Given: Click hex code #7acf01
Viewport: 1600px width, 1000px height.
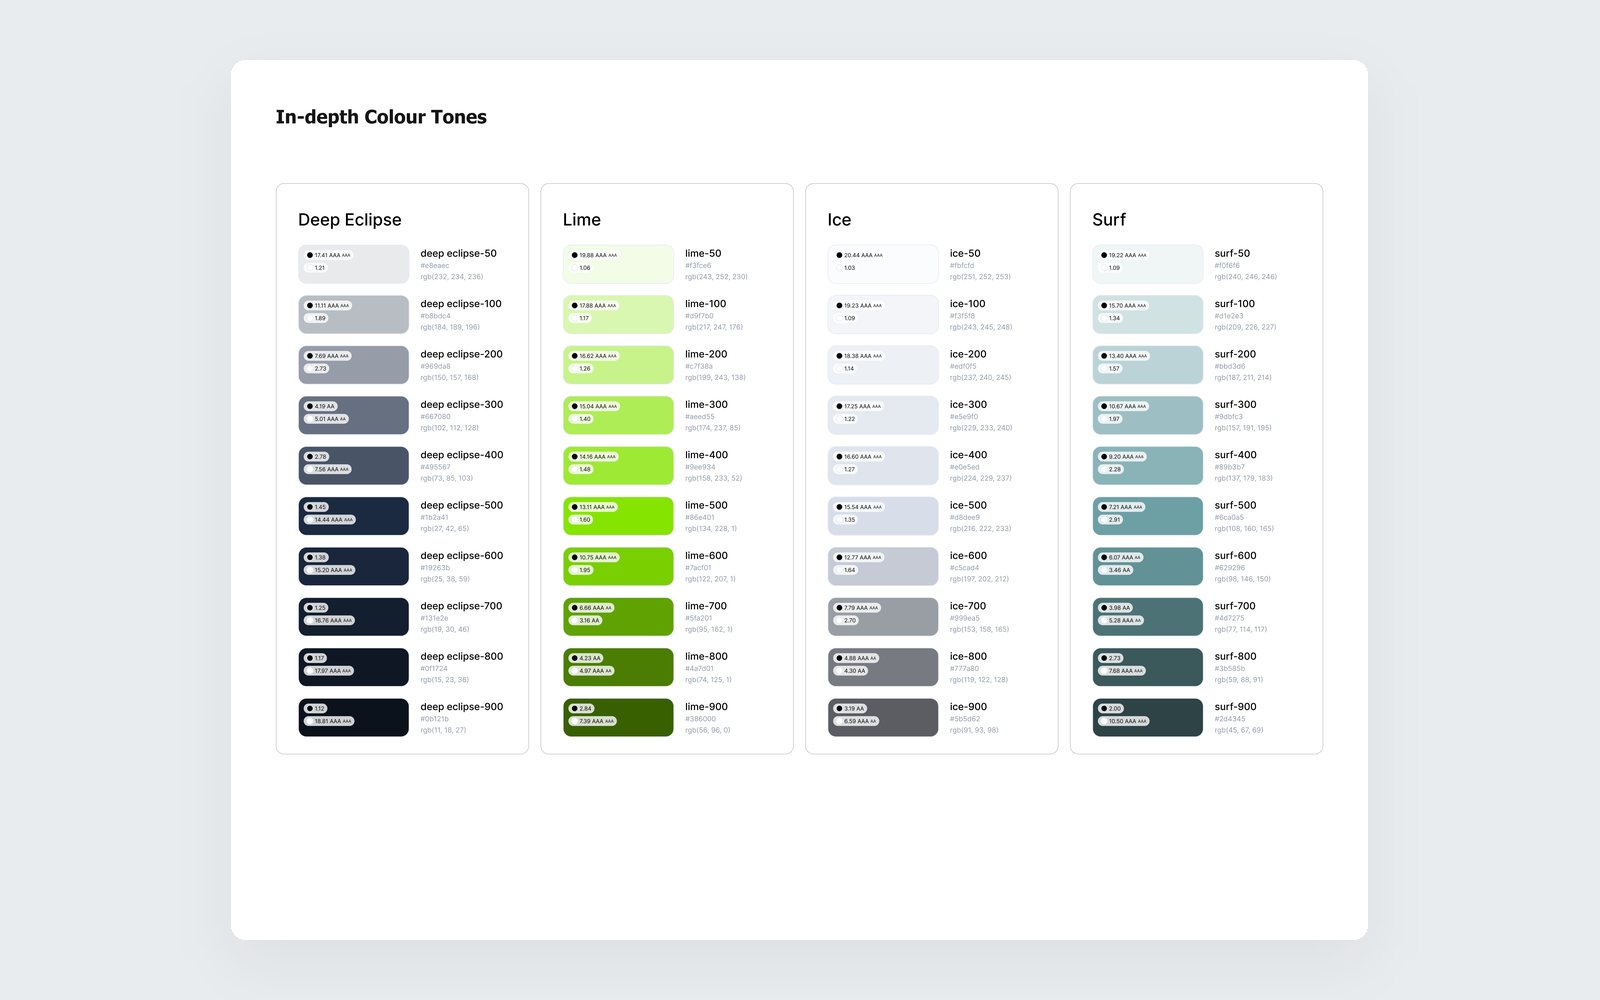Looking at the screenshot, I should 698,568.
